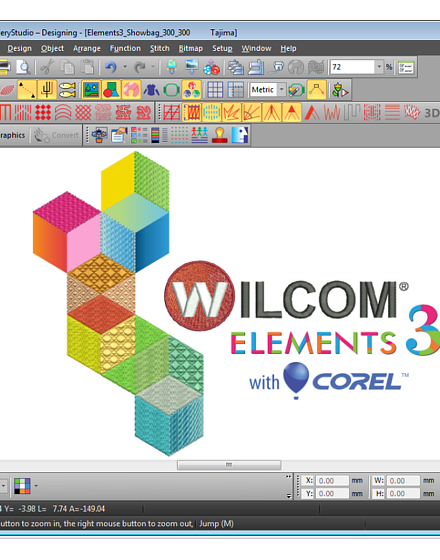Click the insert picture landscape icon
Viewport: 440px width, 560px height.
(192, 67)
